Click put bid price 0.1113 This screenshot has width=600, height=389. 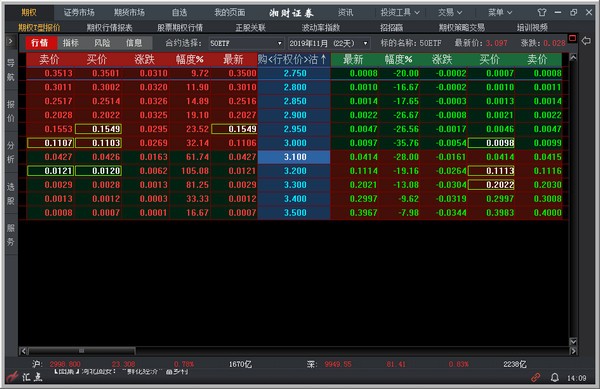coord(491,171)
